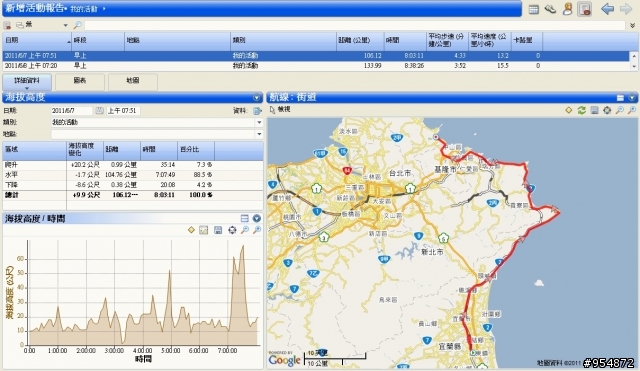
Task: Expand the 我的活動 breadcrumb arrow in title
Action: (x=104, y=9)
